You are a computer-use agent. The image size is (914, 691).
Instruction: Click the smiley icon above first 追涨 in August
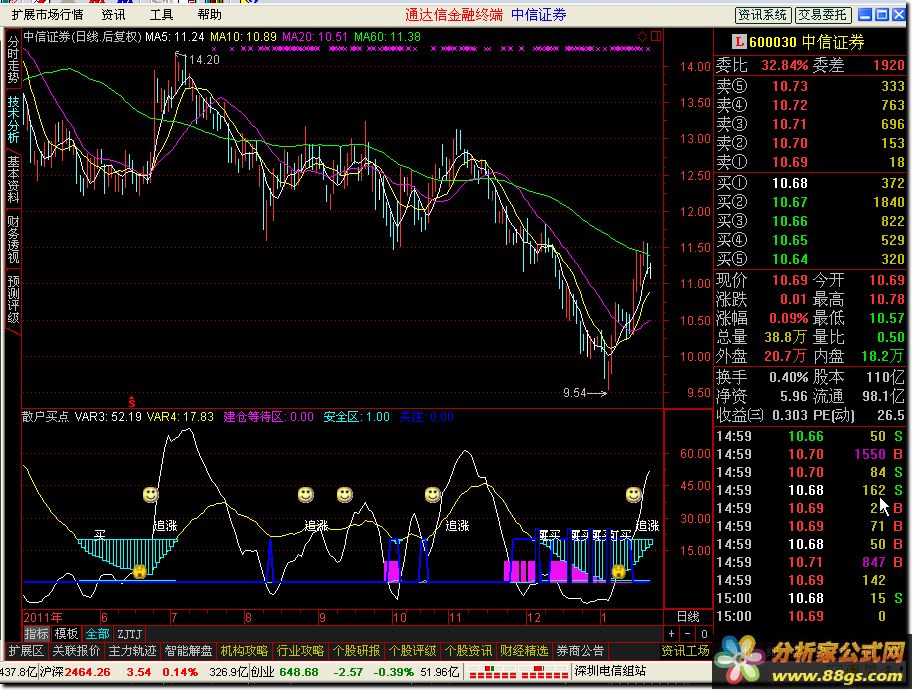(305, 494)
